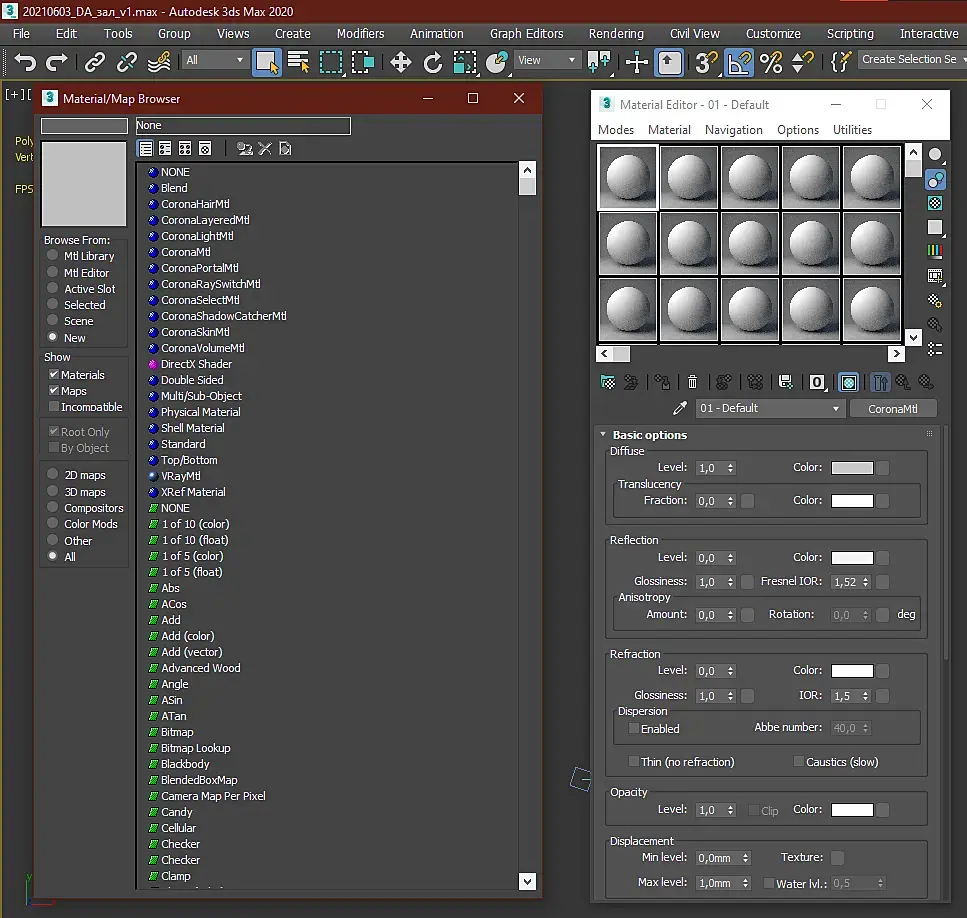The image size is (967, 918).
Task: Click the Undo arrow in main toolbar
Action: (25, 63)
